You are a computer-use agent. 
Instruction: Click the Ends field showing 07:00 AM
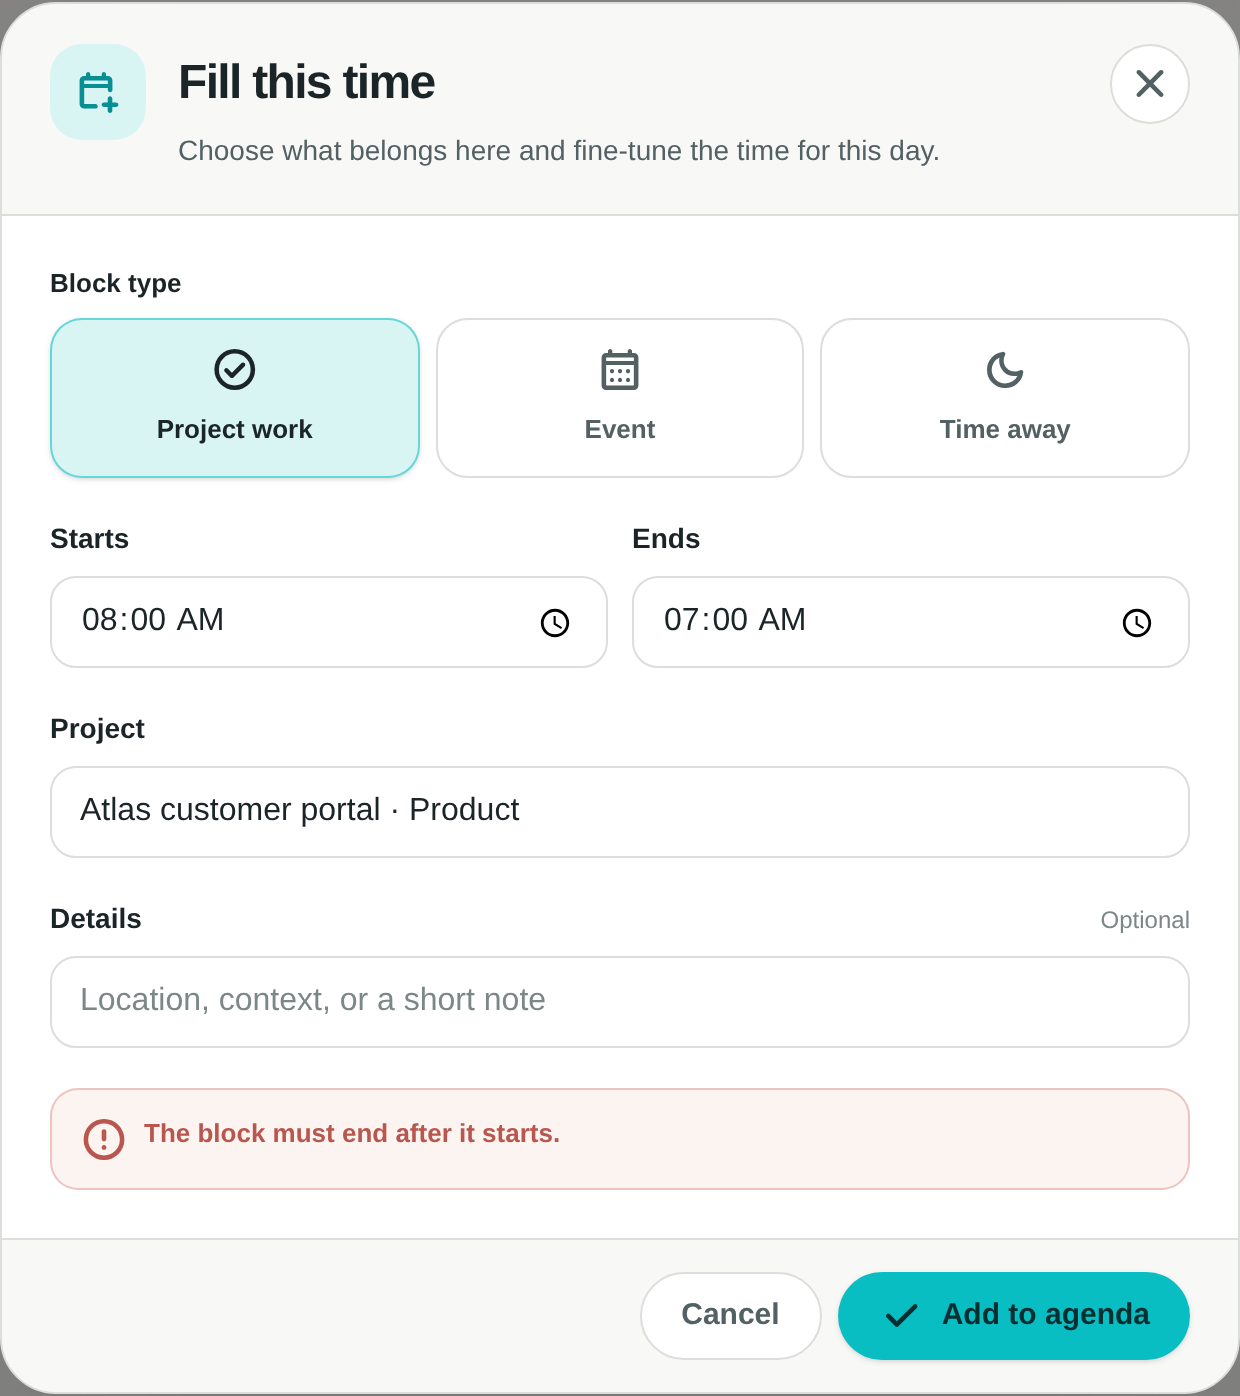(911, 622)
